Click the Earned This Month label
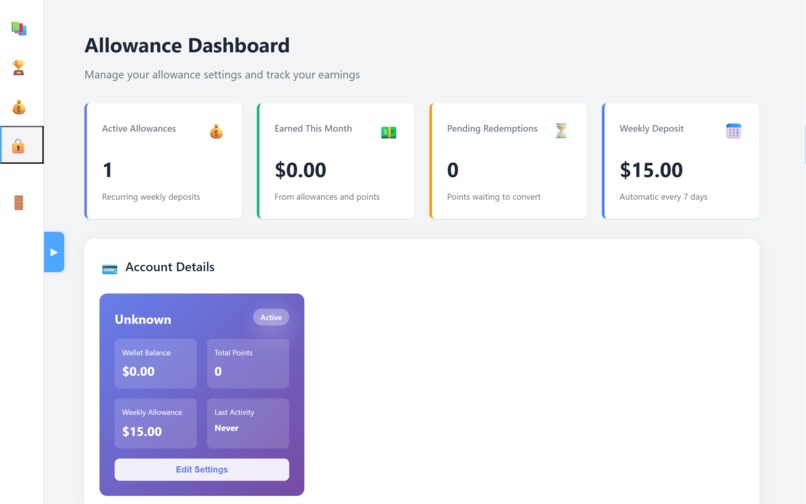 pyautogui.click(x=313, y=129)
